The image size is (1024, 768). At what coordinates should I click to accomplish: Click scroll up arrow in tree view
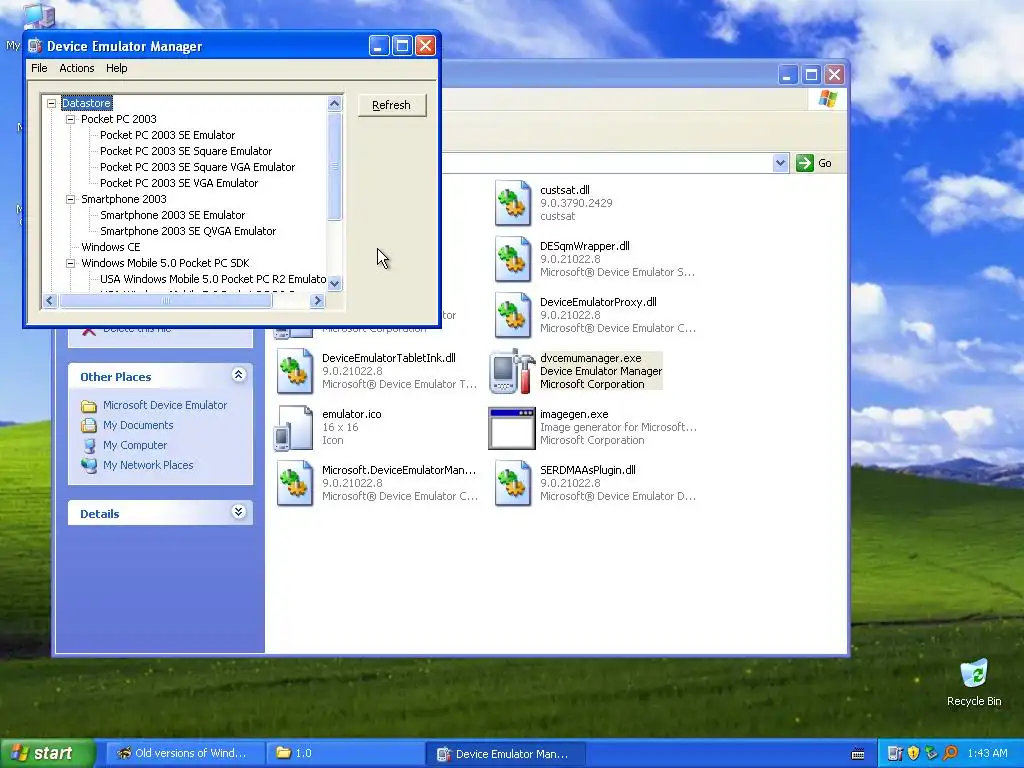pos(334,103)
